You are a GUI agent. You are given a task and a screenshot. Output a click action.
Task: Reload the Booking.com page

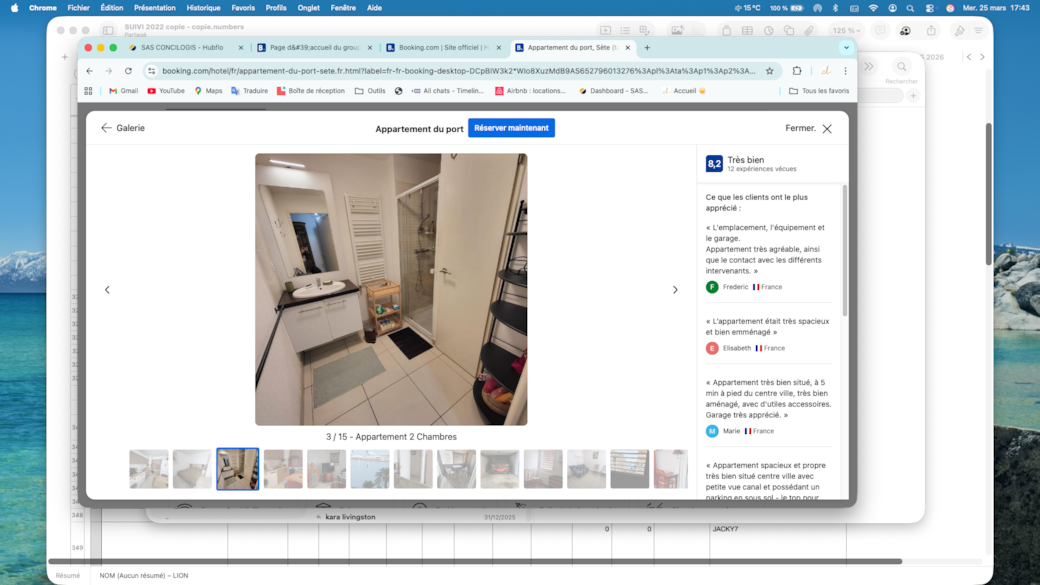pos(128,71)
